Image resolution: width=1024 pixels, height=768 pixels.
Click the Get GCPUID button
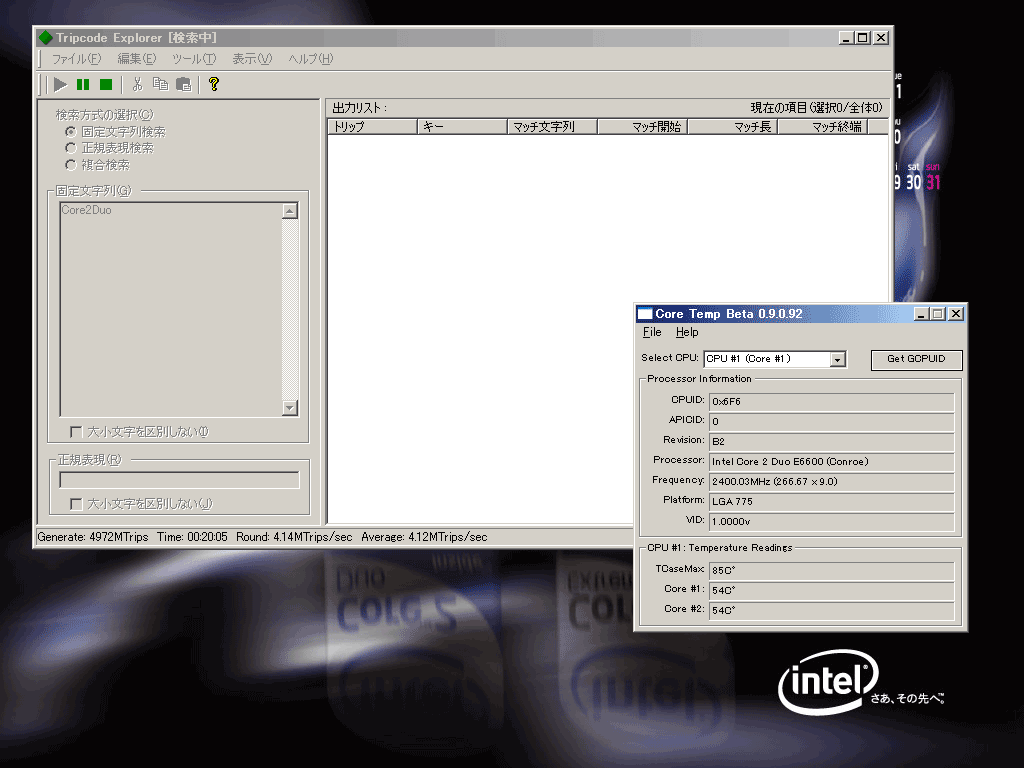coord(916,359)
